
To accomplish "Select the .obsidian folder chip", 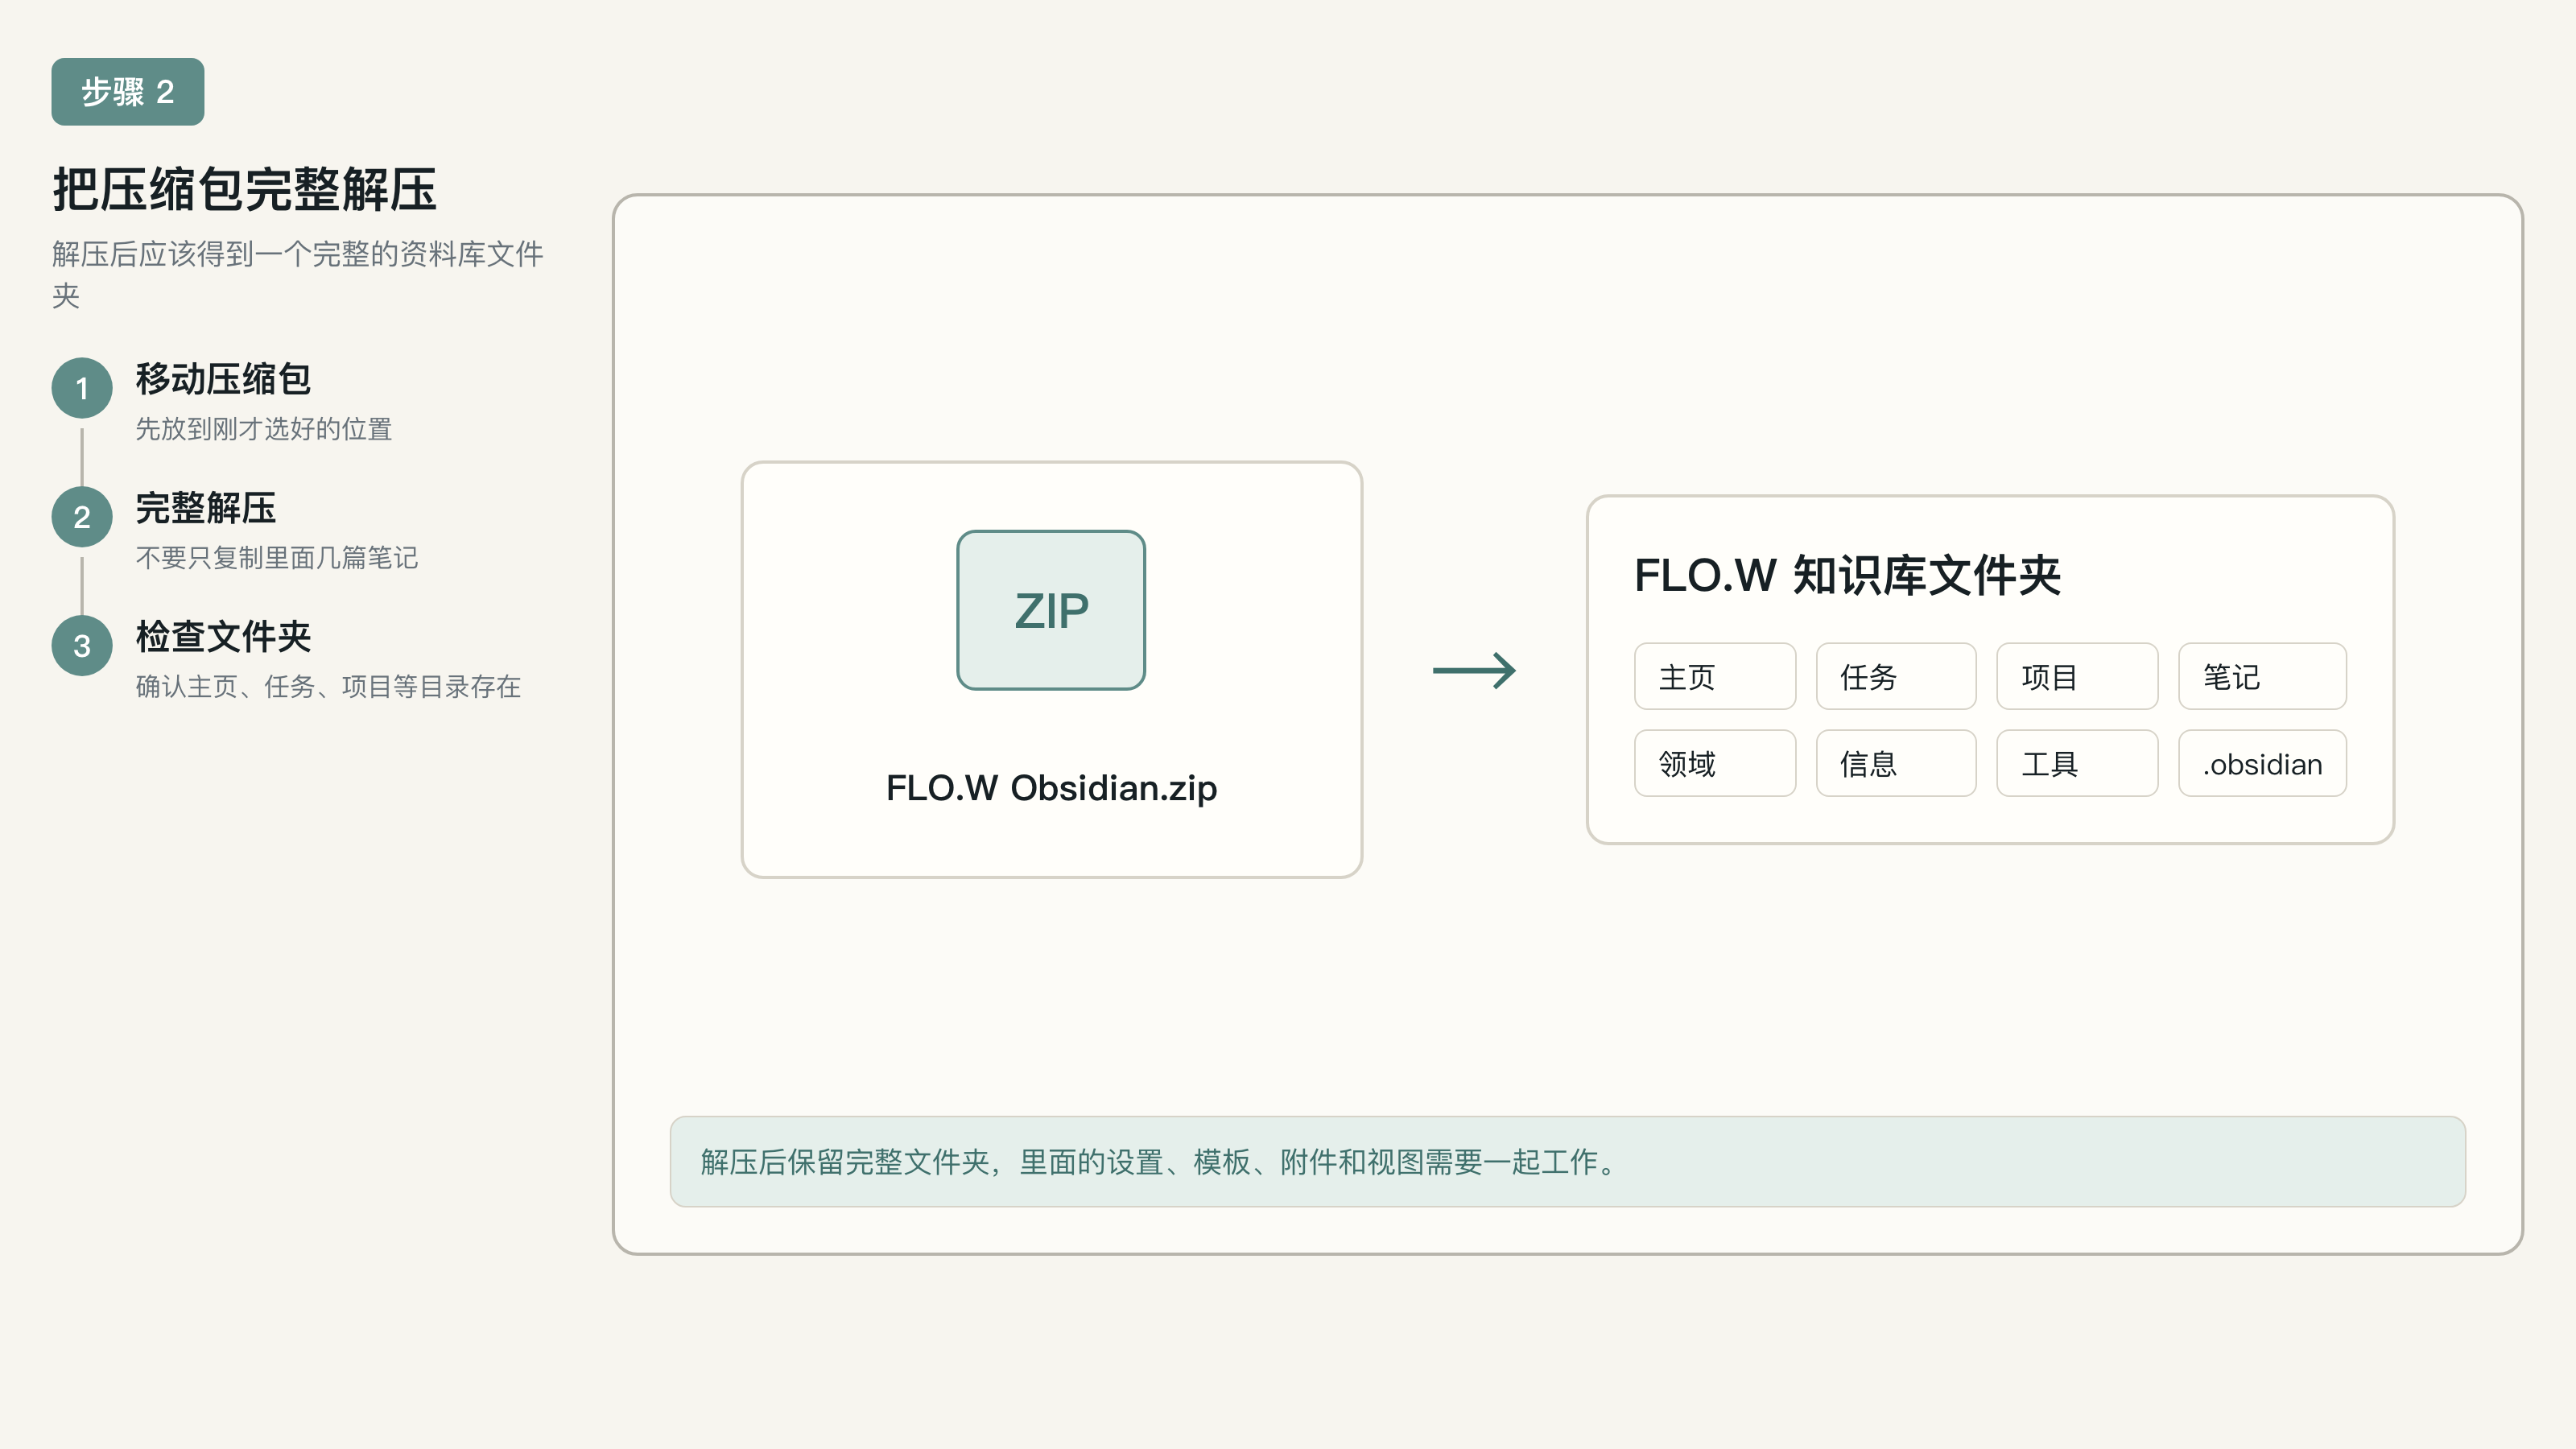I will tap(2262, 764).
